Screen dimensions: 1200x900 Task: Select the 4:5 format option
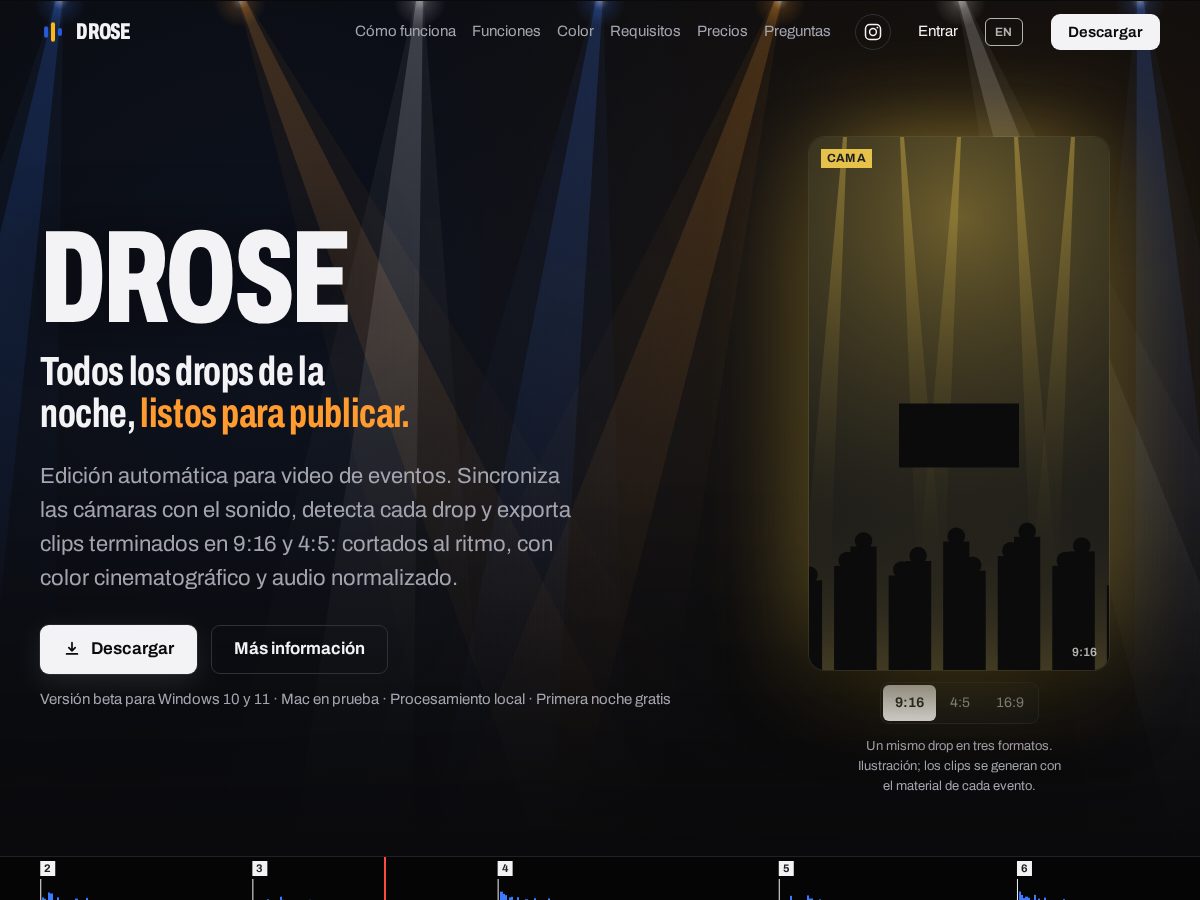point(960,703)
